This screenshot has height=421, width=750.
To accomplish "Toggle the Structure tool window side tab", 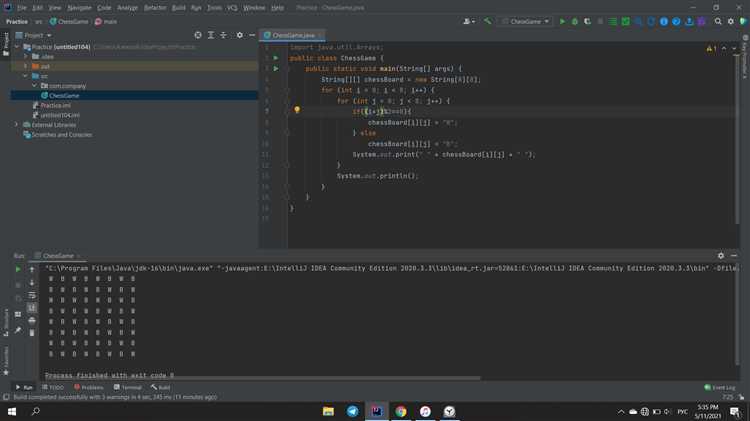I will pos(5,319).
